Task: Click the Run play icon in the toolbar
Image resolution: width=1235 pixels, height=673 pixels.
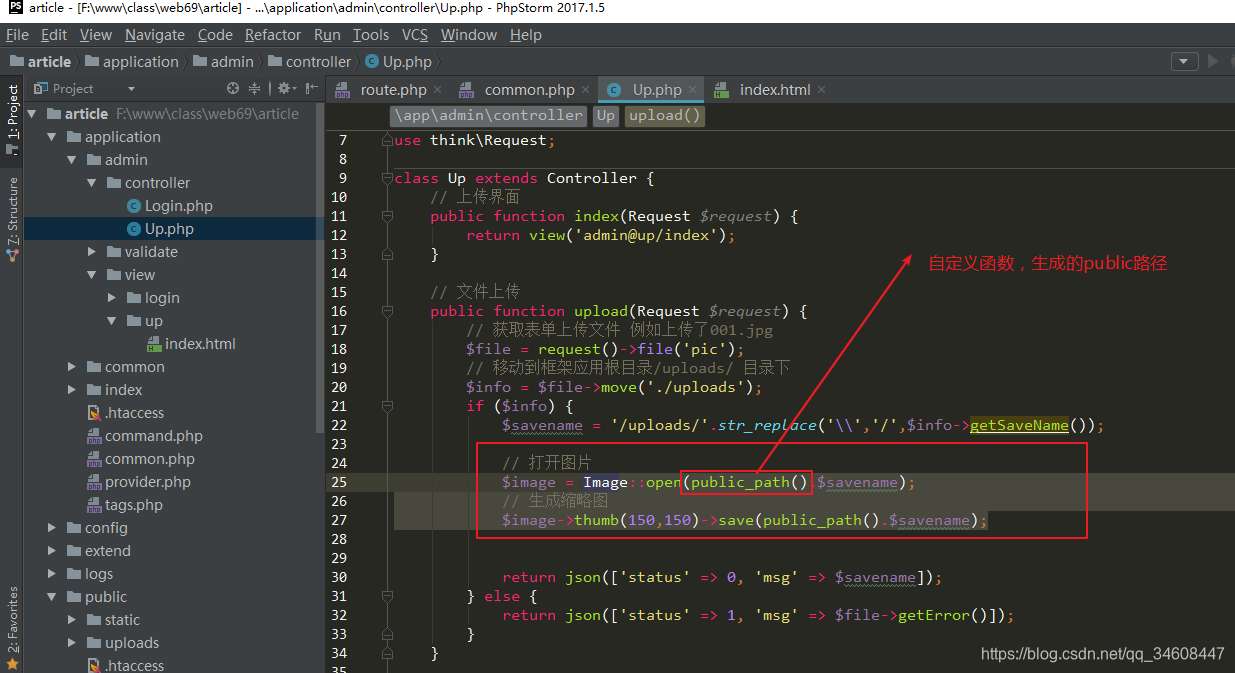Action: coord(1214,61)
